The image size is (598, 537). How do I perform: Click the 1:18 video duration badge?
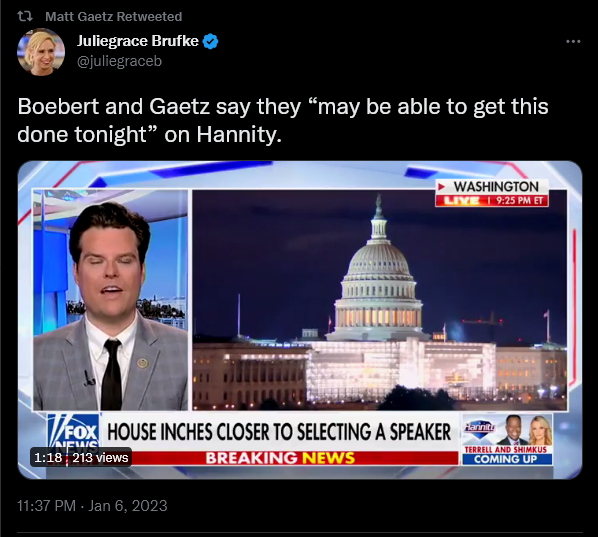(48, 457)
